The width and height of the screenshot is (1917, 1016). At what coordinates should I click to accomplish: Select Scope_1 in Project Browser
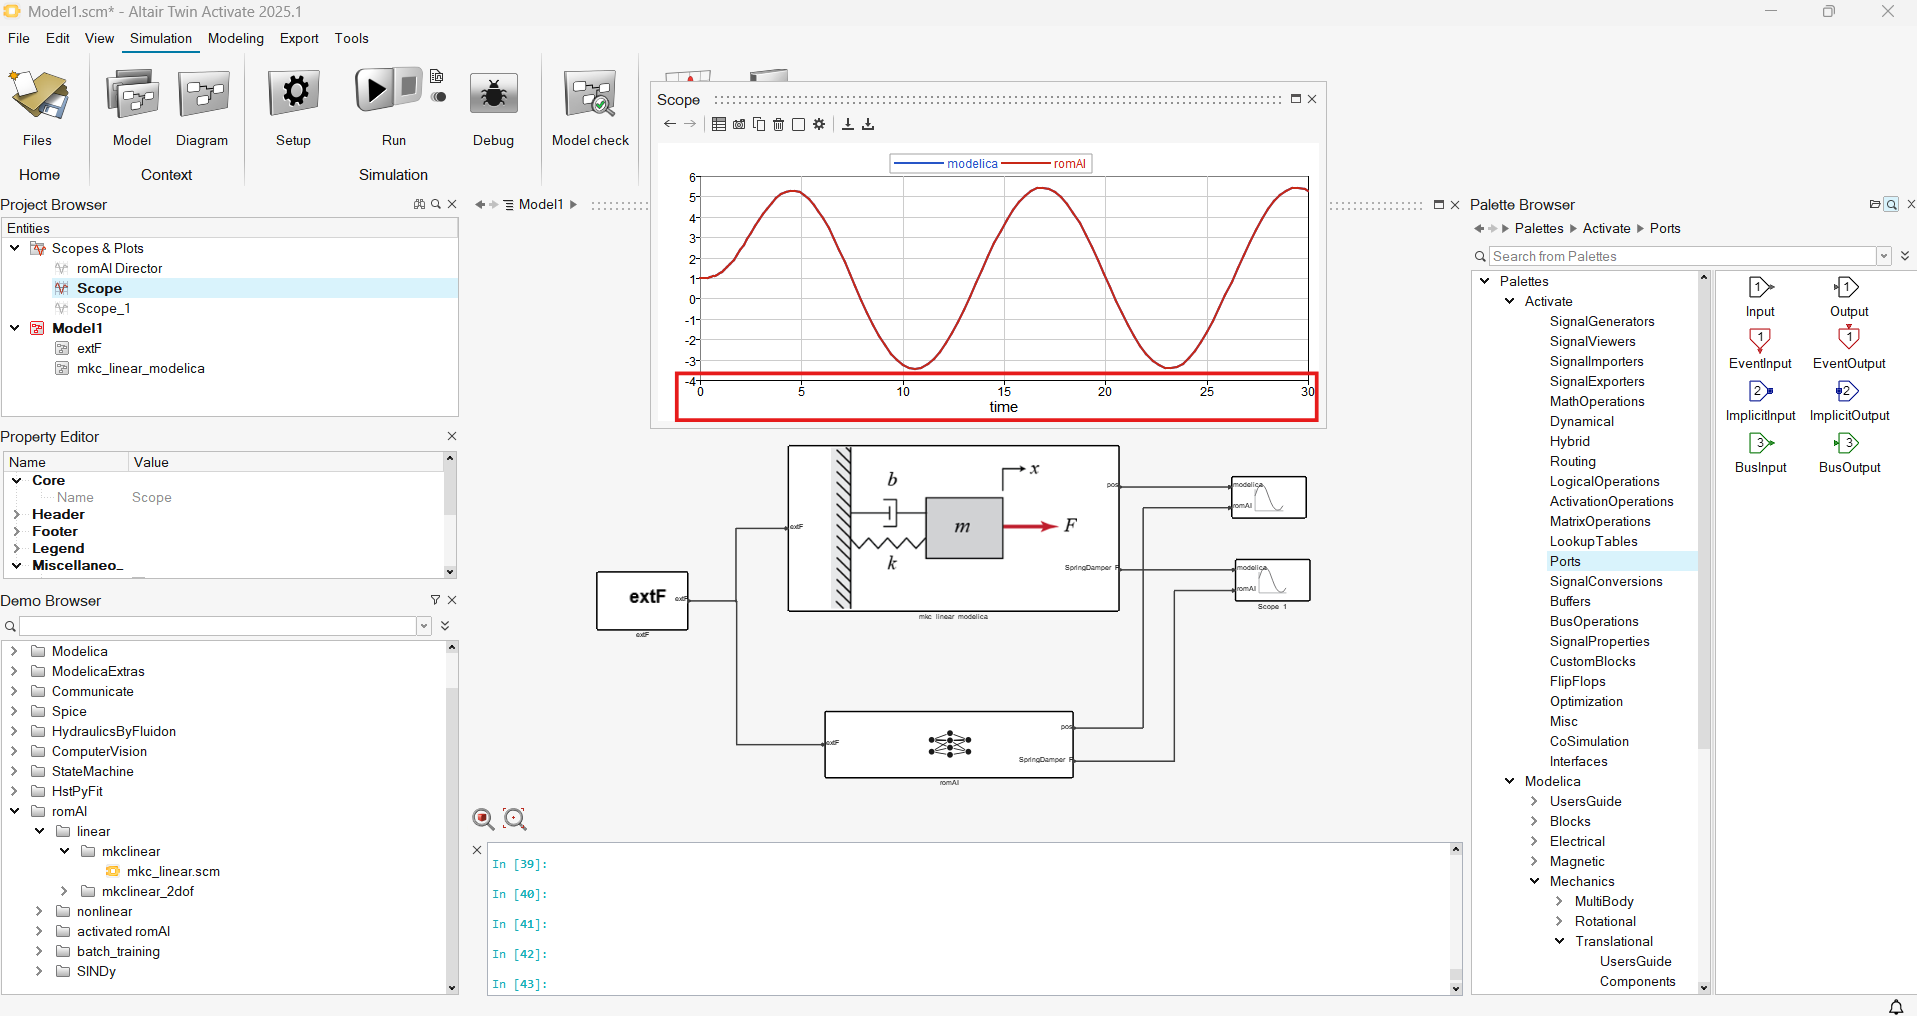click(x=104, y=308)
